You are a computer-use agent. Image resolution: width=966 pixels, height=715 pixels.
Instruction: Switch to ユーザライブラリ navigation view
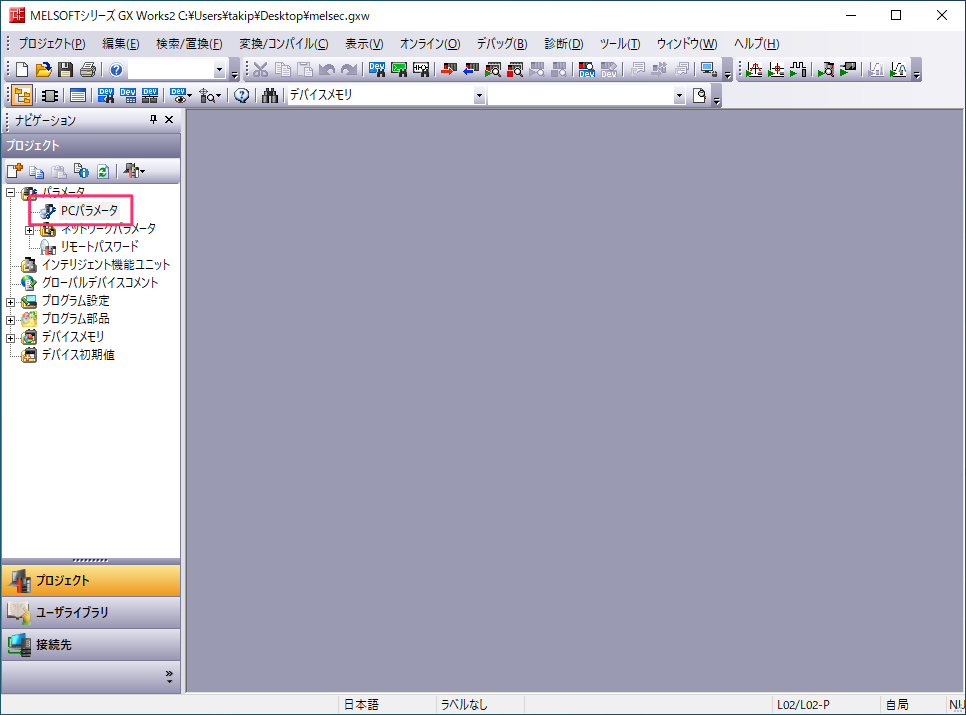[x=91, y=612]
